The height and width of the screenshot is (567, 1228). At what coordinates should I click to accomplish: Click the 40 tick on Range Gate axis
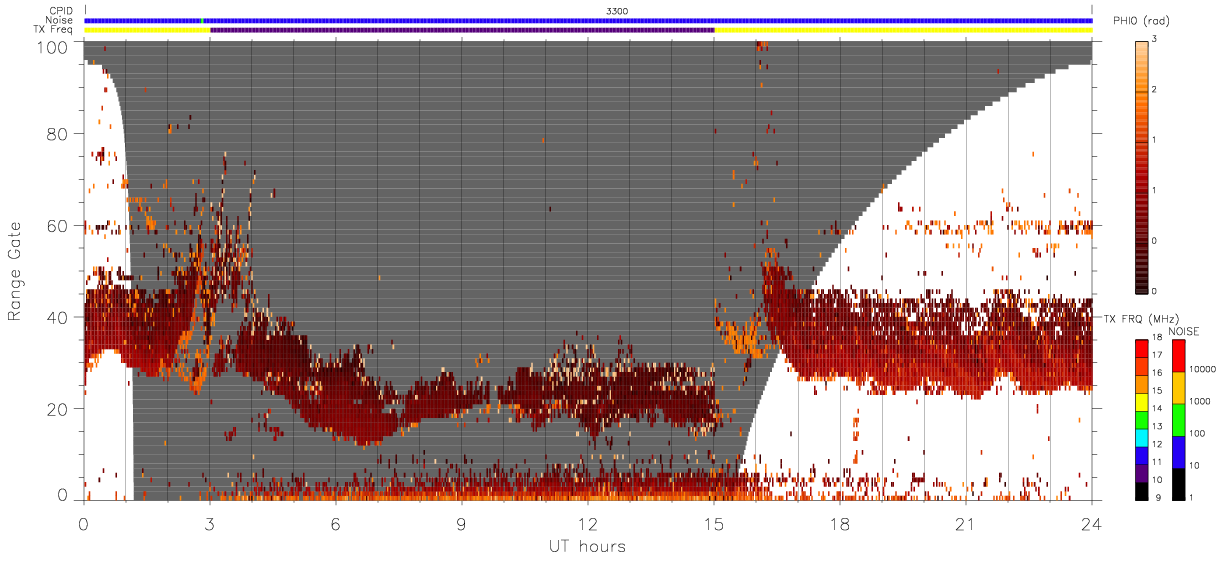tap(58, 317)
